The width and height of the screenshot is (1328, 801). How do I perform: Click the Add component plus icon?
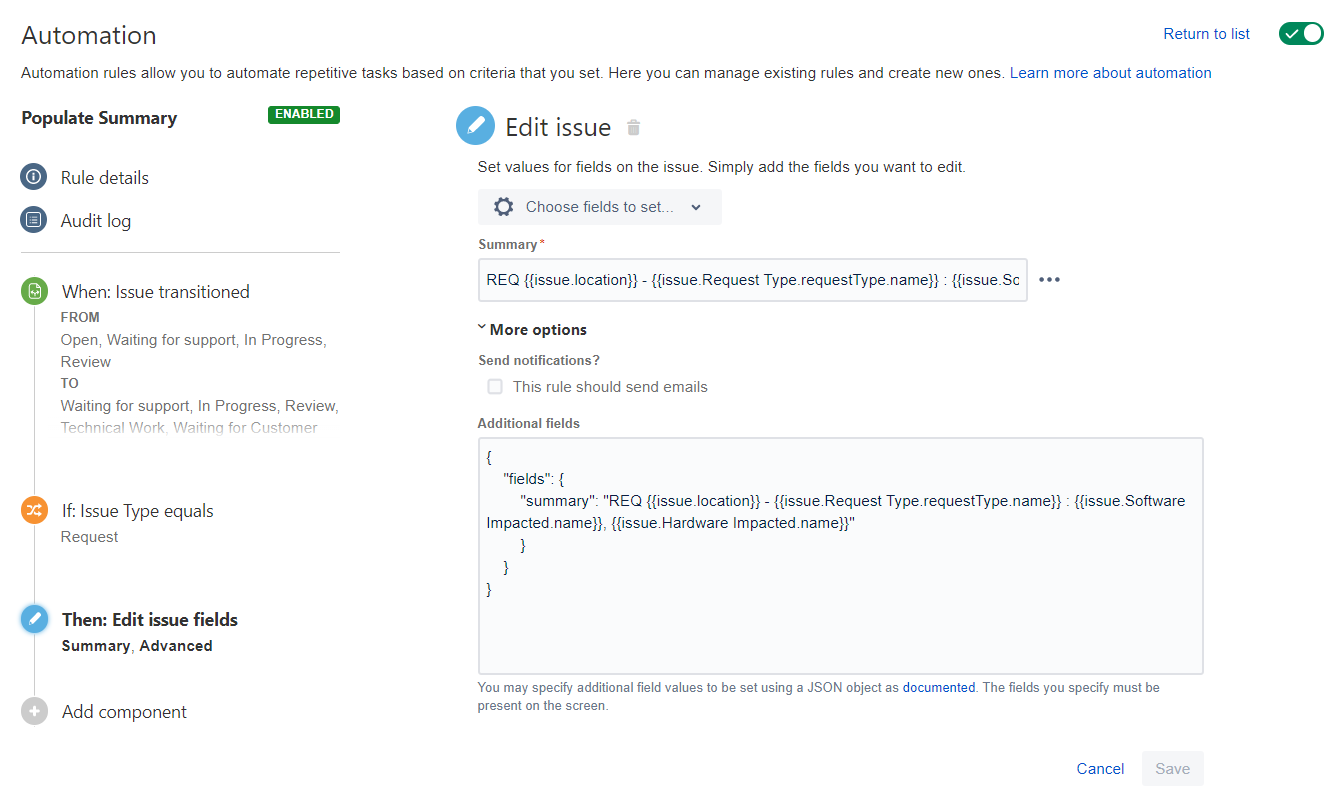[34, 711]
